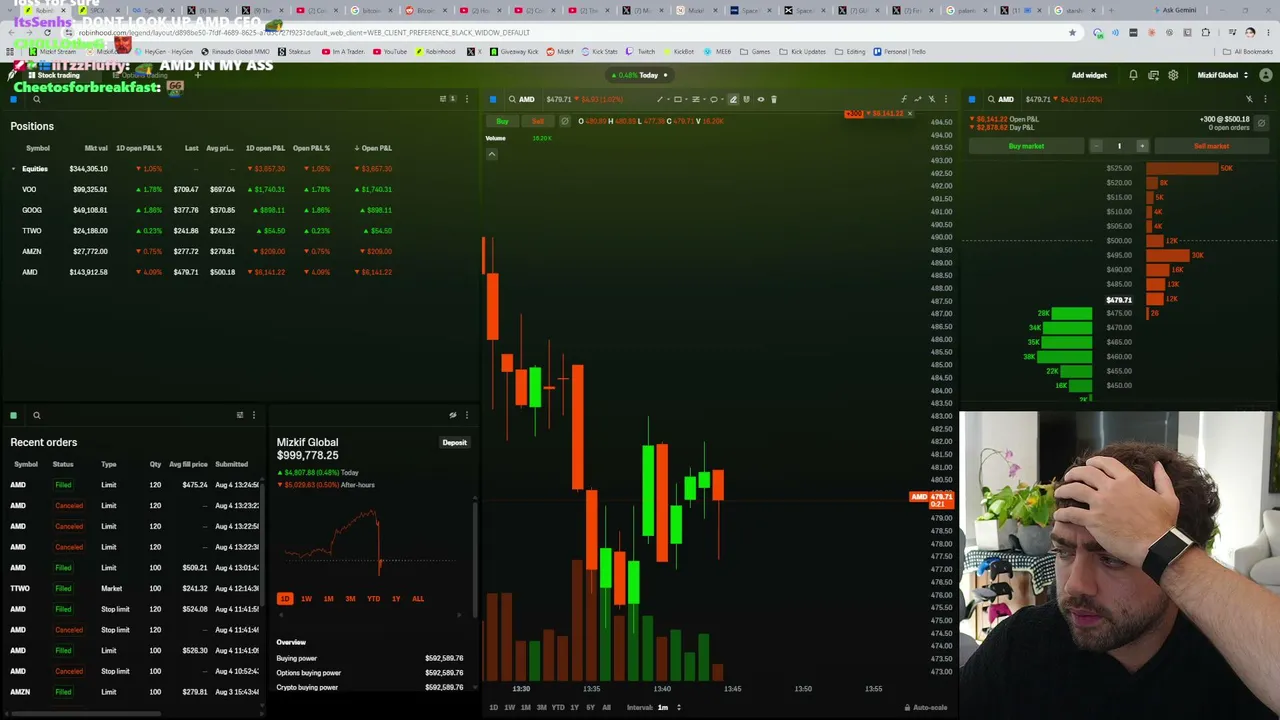Toggle drawings visibility with the eye icon
Viewport: 1280px width, 720px height.
761,99
